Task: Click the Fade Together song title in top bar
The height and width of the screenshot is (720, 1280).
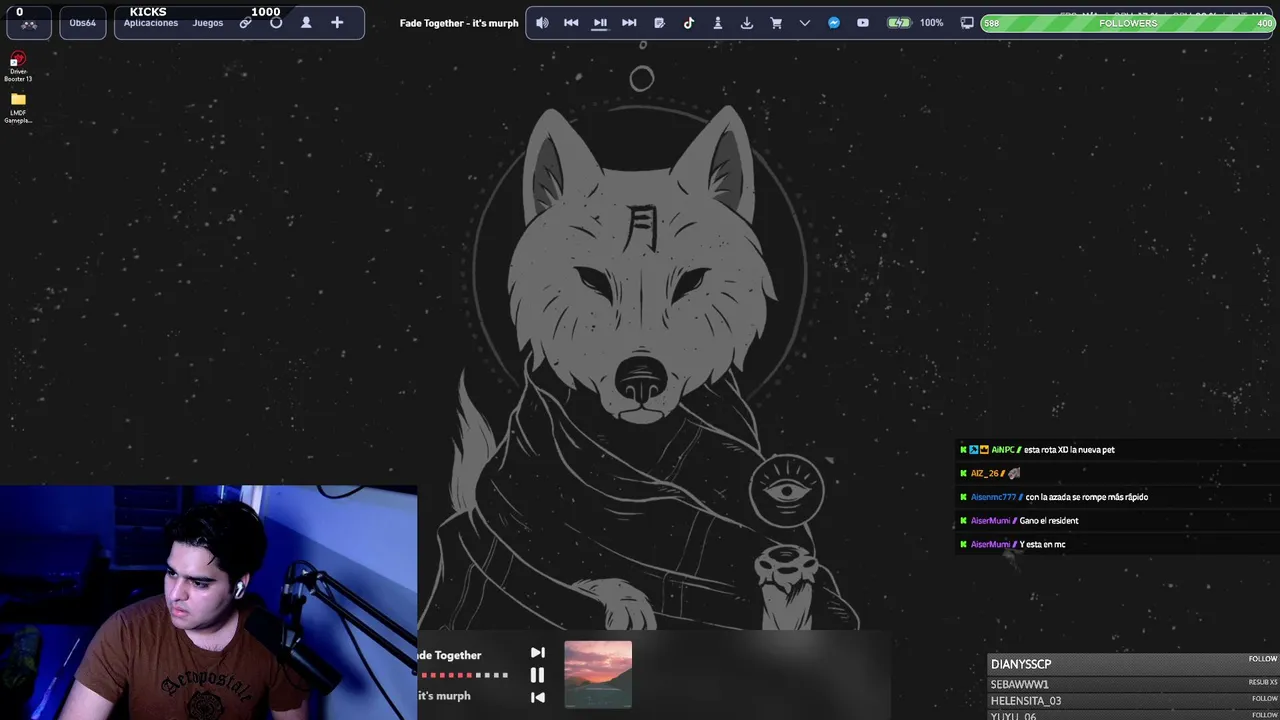Action: click(x=459, y=23)
